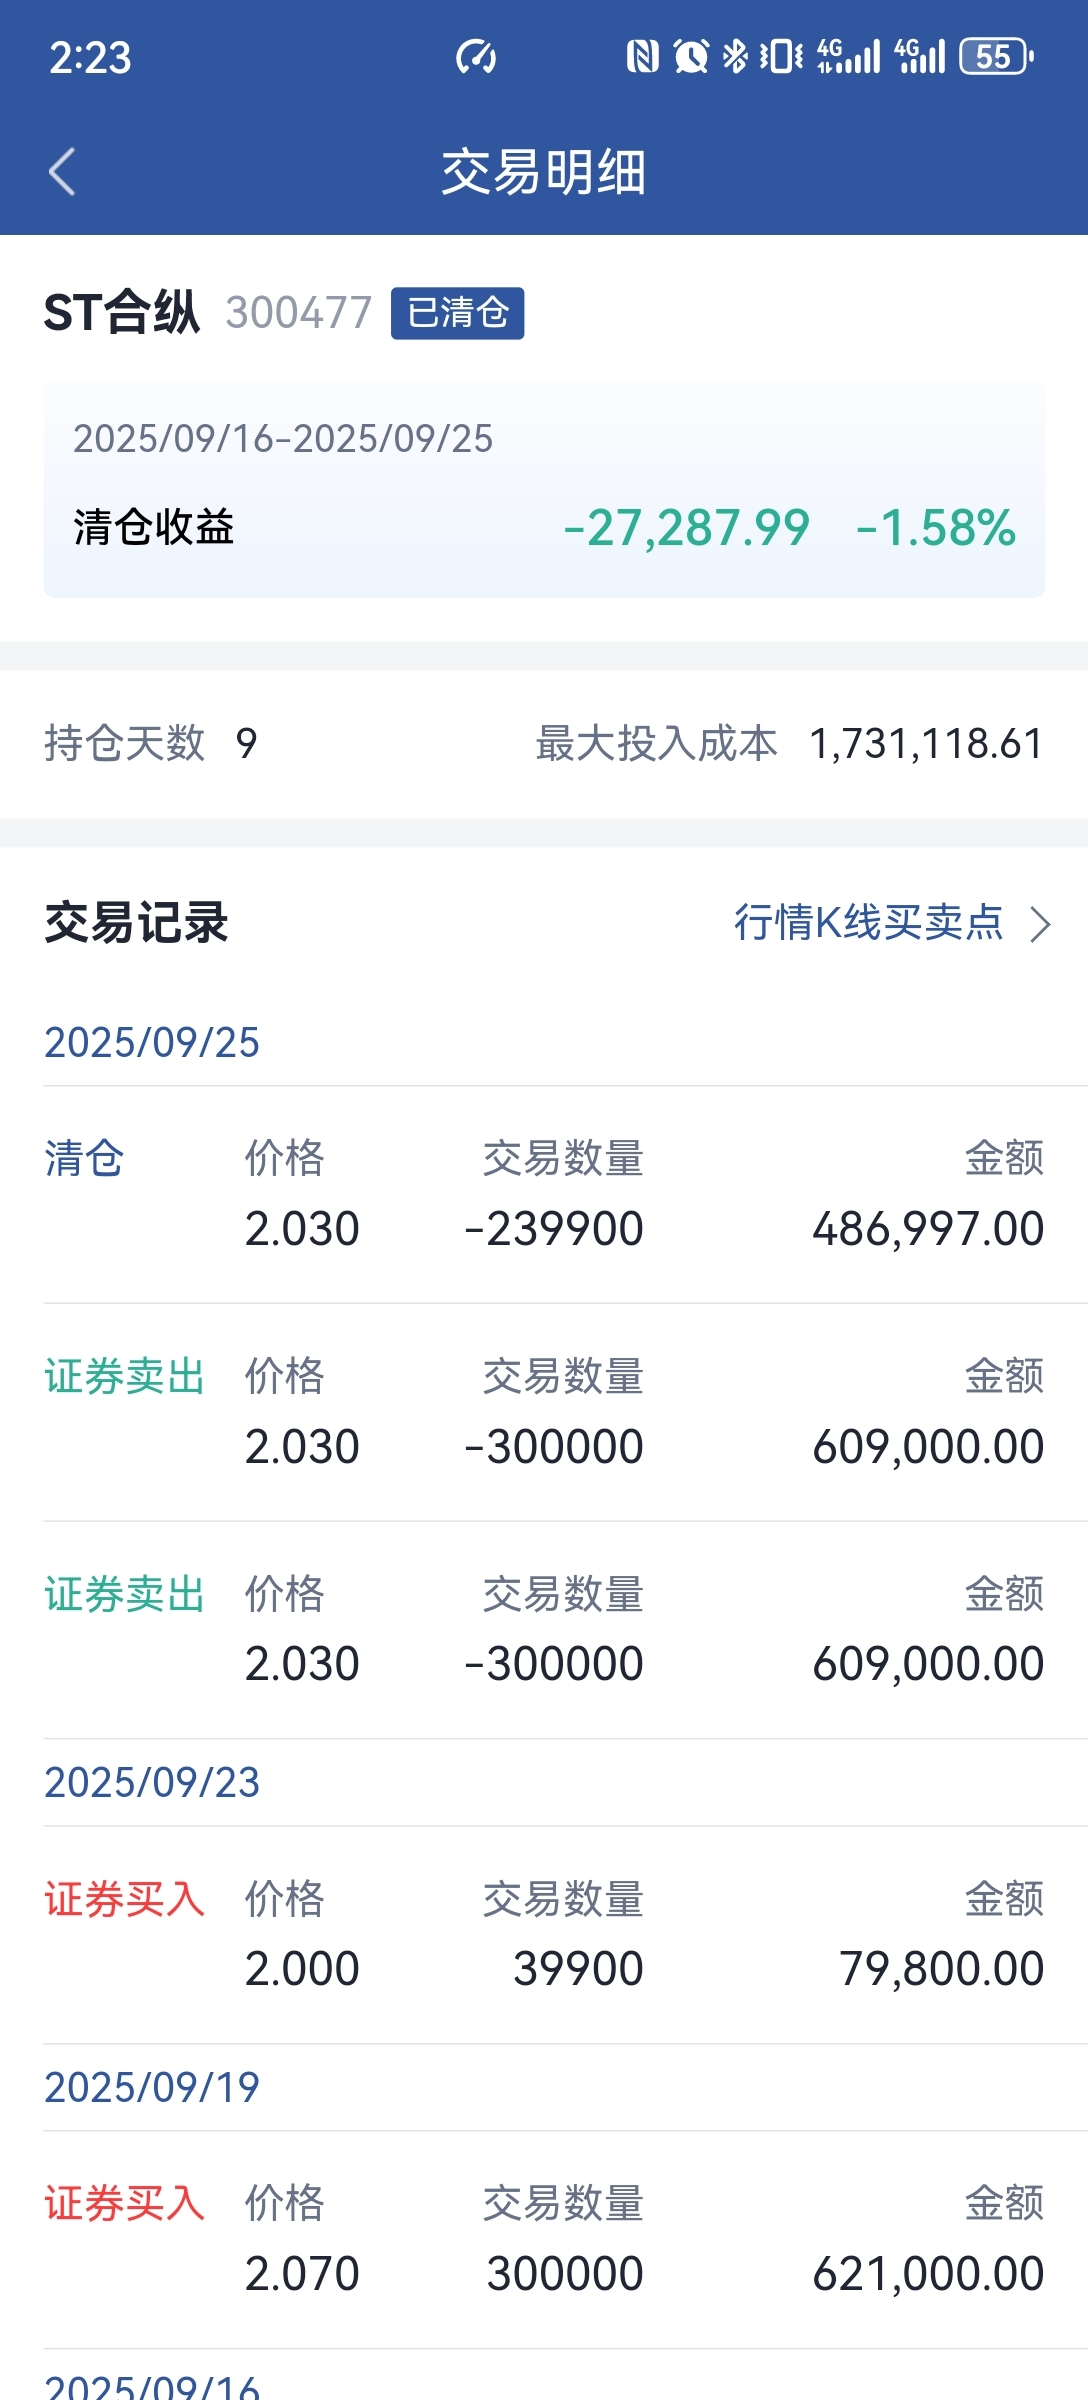This screenshot has height=2400, width=1088.
Task: Tap the 已清仓 badge
Action: coord(457,313)
